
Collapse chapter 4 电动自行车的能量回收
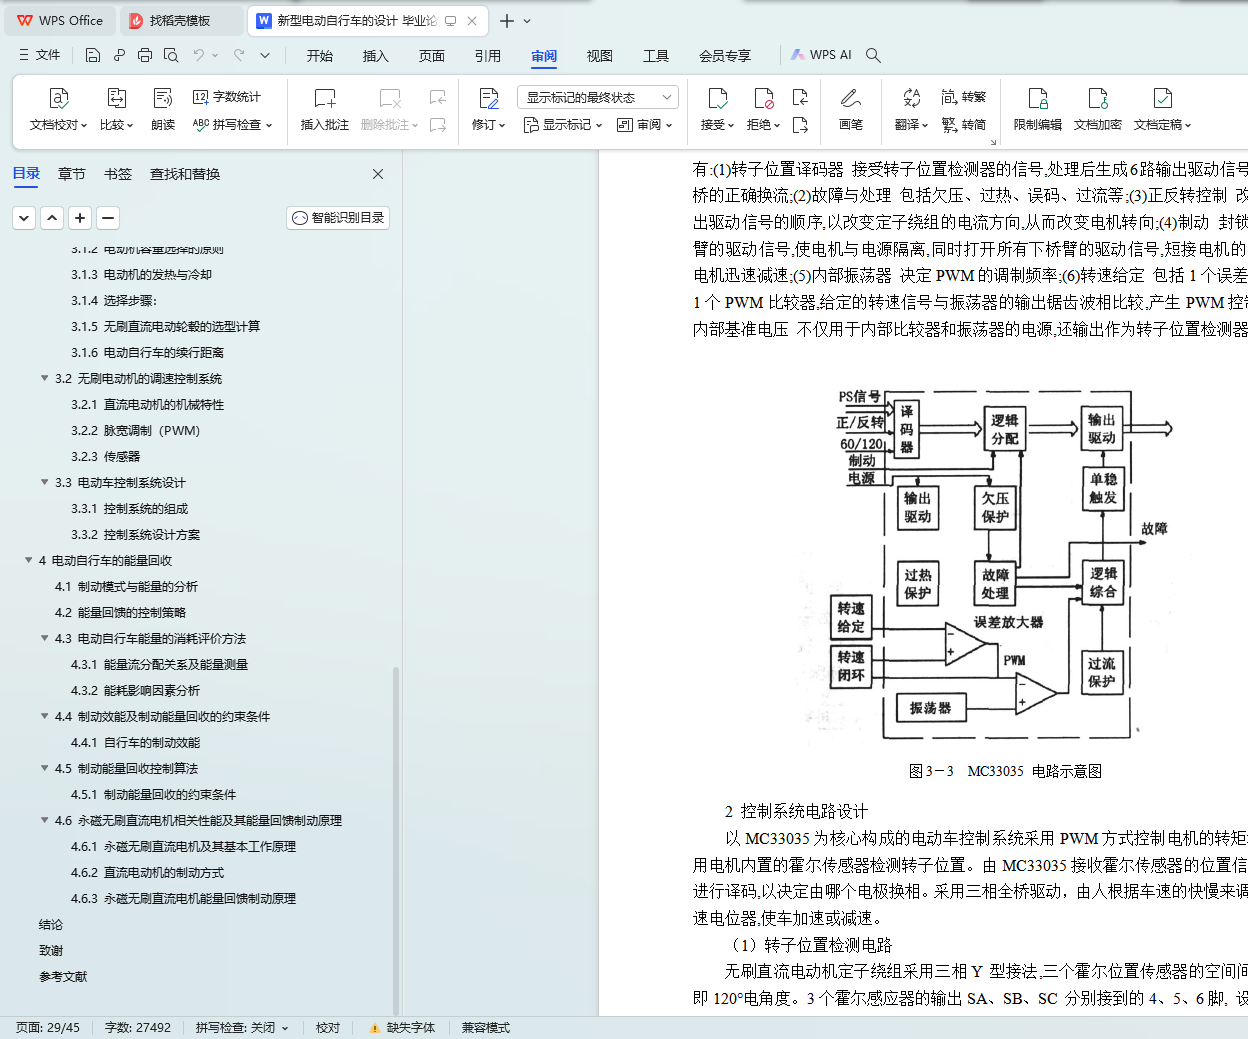tap(28, 560)
